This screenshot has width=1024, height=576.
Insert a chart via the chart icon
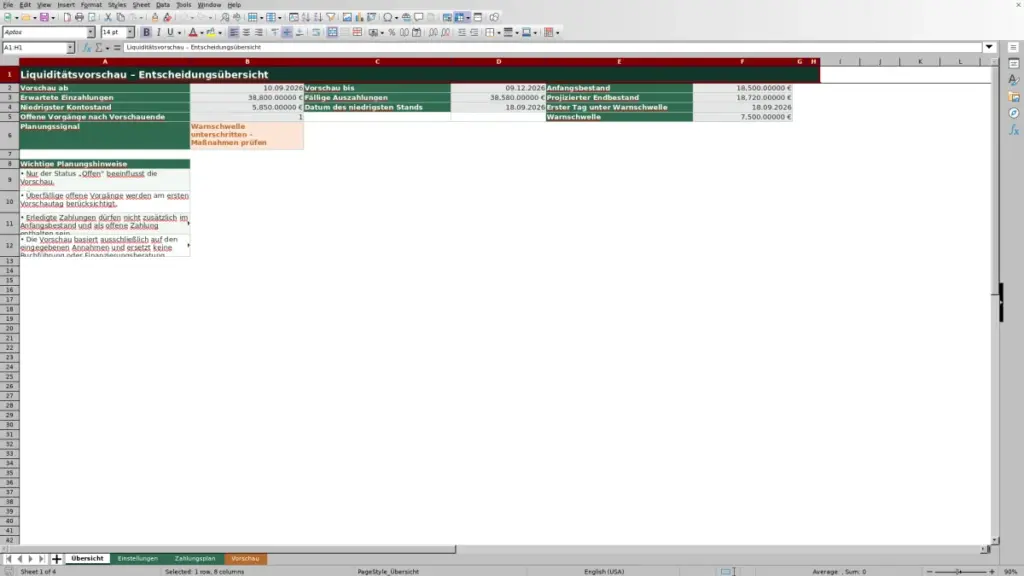359,18
